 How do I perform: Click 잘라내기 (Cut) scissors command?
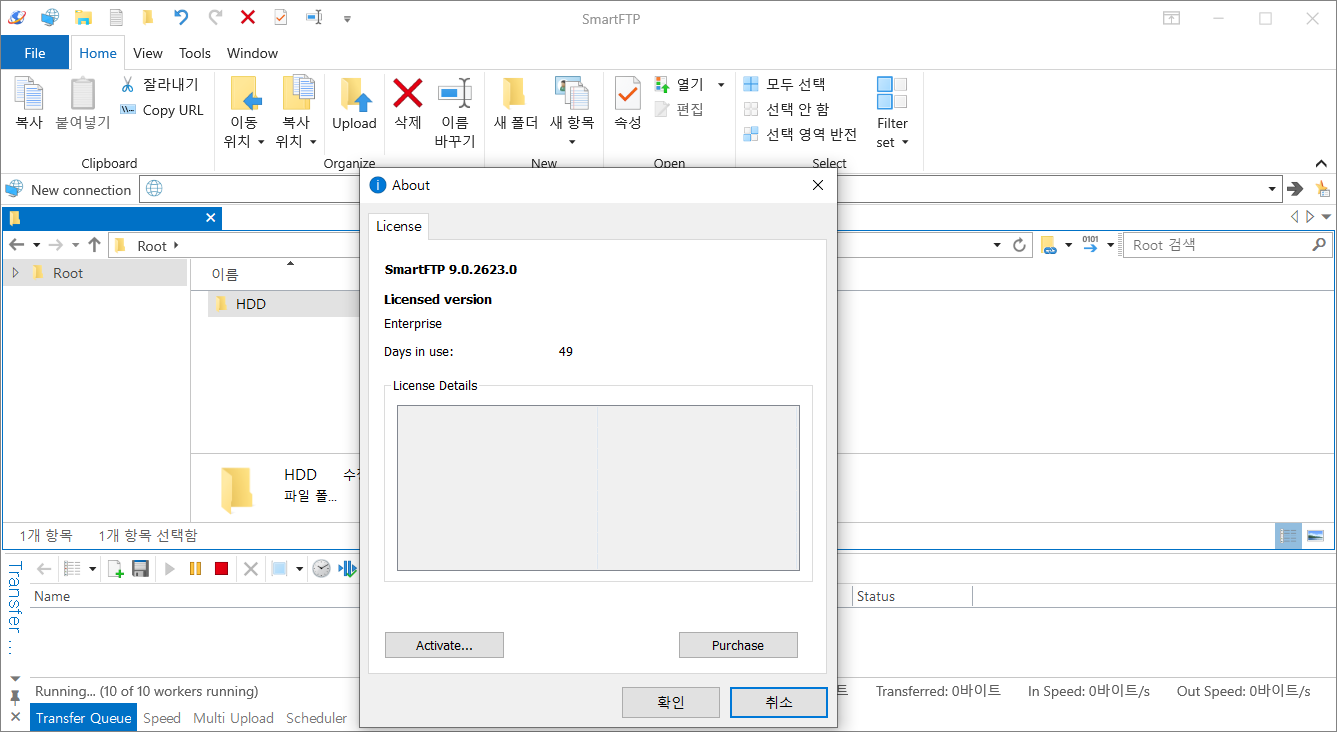(160, 84)
